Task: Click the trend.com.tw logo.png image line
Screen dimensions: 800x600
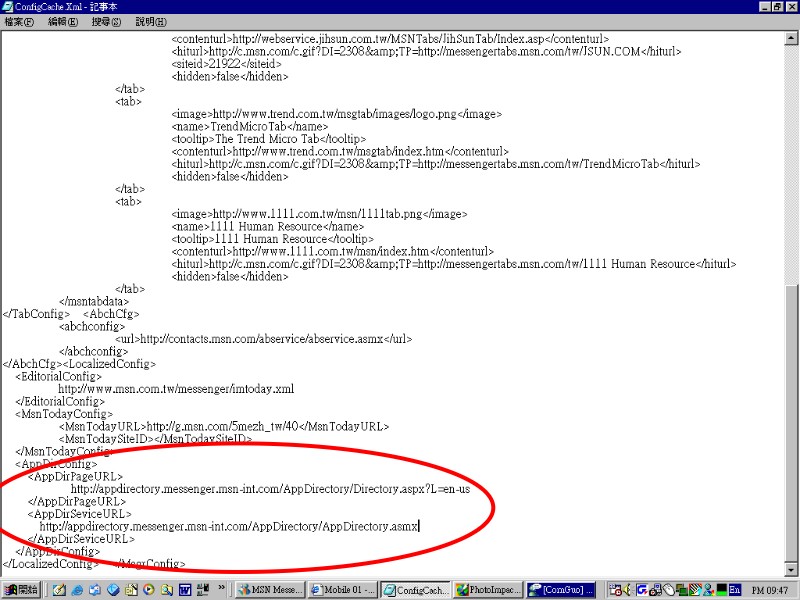Action: click(x=337, y=114)
